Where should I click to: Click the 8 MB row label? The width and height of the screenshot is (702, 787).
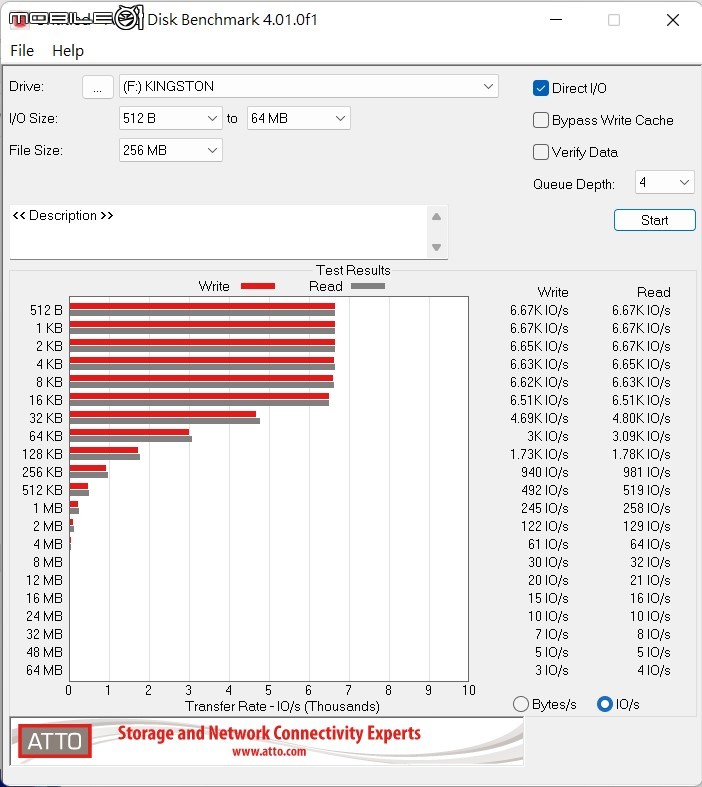(x=48, y=562)
